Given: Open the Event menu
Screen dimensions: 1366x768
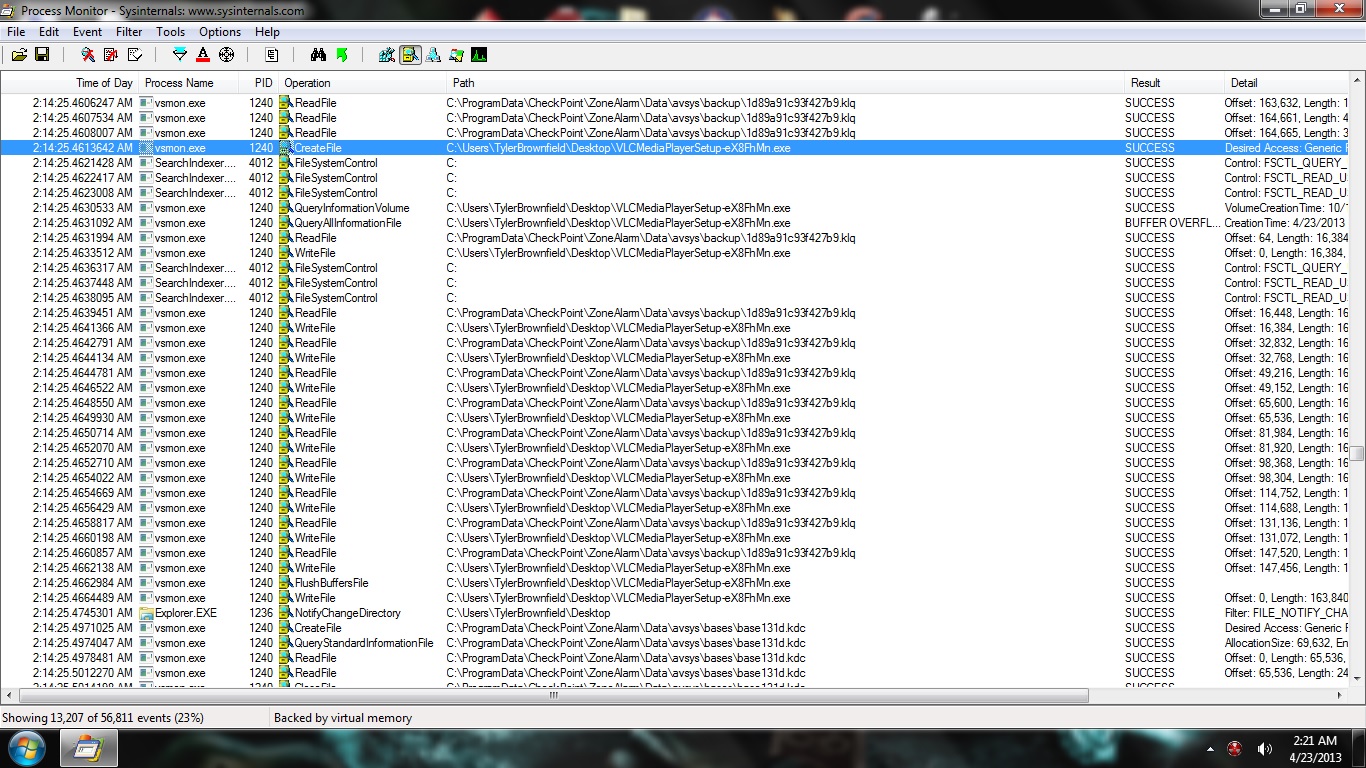Looking at the screenshot, I should pyautogui.click(x=88, y=32).
